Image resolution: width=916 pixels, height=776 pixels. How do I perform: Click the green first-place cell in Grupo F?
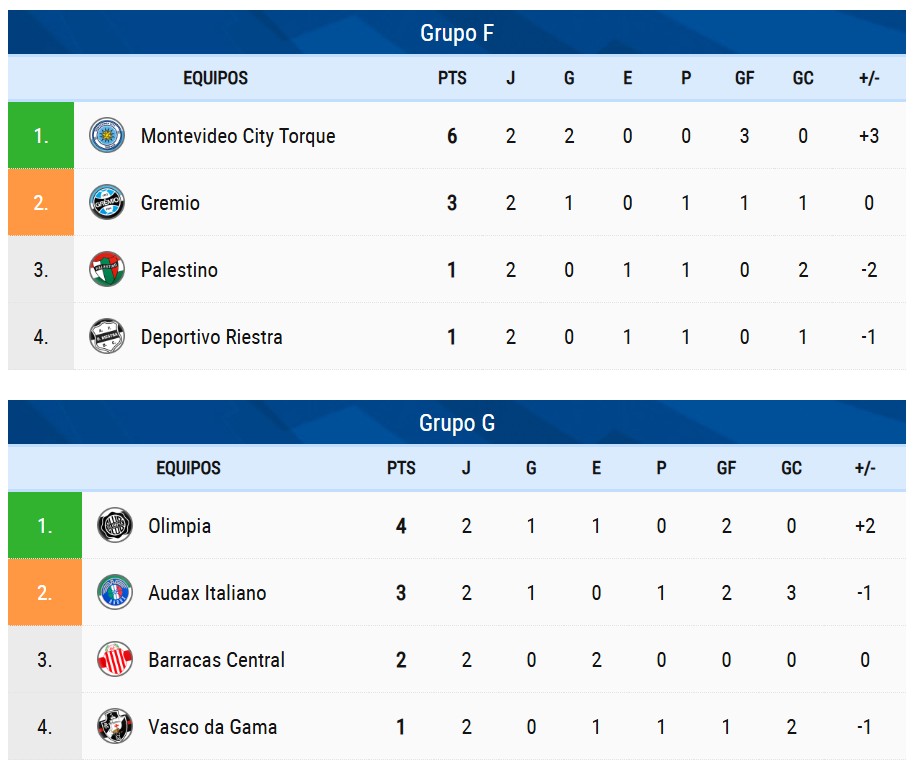(x=41, y=136)
